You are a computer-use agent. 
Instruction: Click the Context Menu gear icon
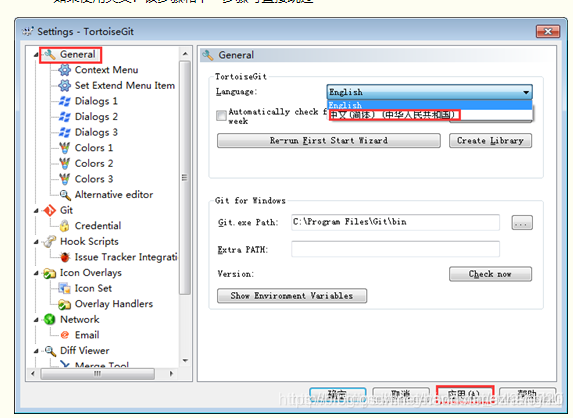point(65,70)
